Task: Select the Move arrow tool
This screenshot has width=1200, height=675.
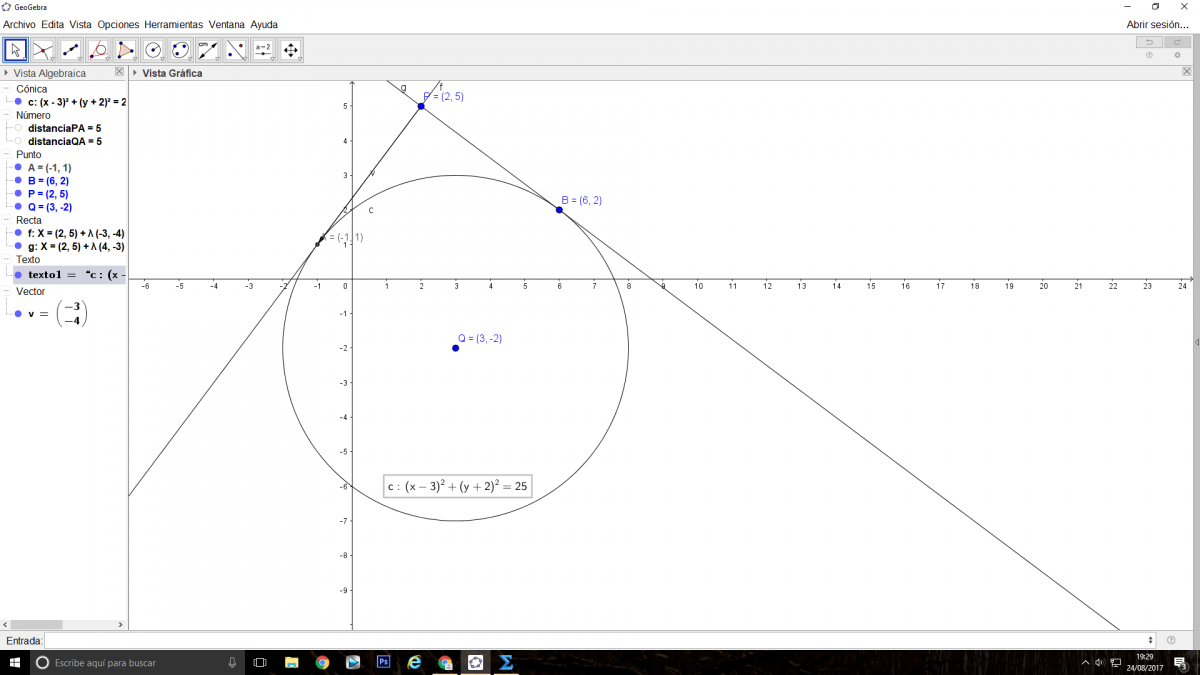Action: click(x=15, y=50)
